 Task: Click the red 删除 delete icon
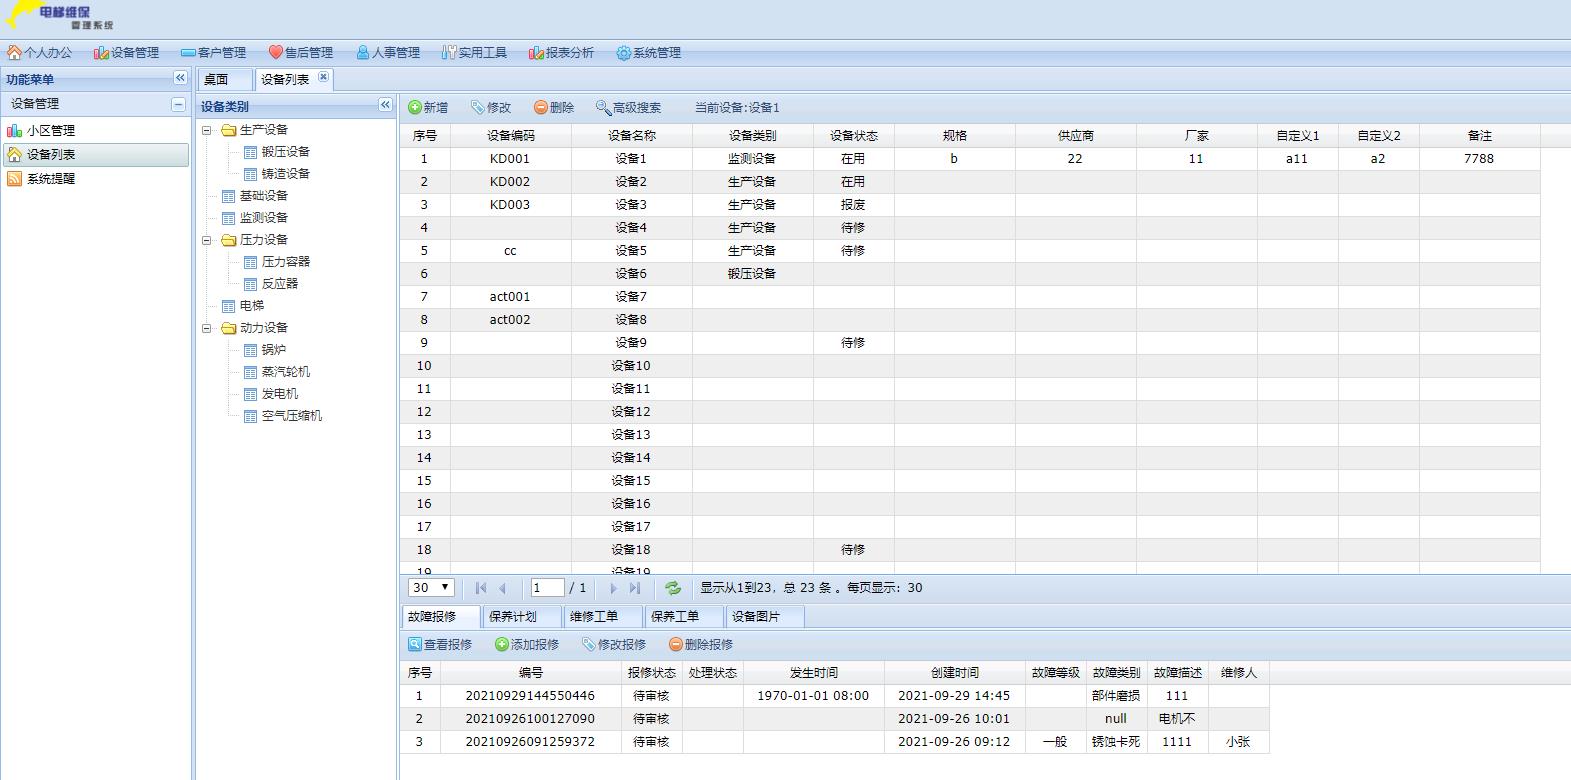tap(541, 108)
